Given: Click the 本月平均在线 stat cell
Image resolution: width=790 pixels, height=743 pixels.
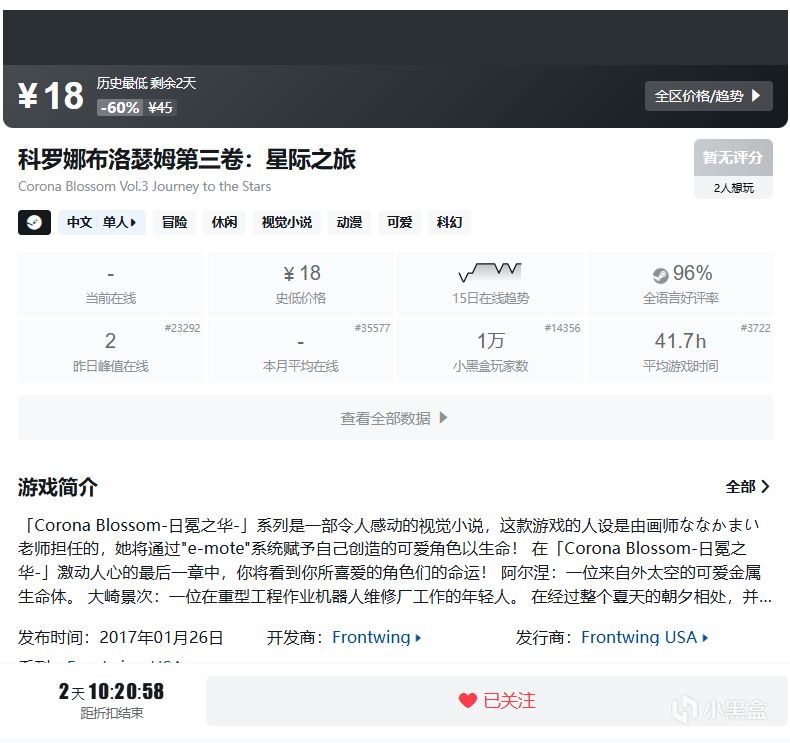Looking at the screenshot, I should tap(301, 352).
